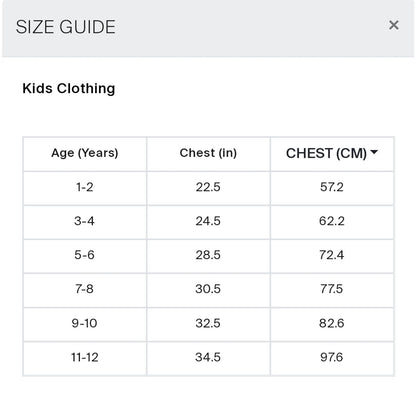Open the CHEST (CM) unit dropdown
Image resolution: width=416 pixels, height=416 pixels.
(332, 153)
